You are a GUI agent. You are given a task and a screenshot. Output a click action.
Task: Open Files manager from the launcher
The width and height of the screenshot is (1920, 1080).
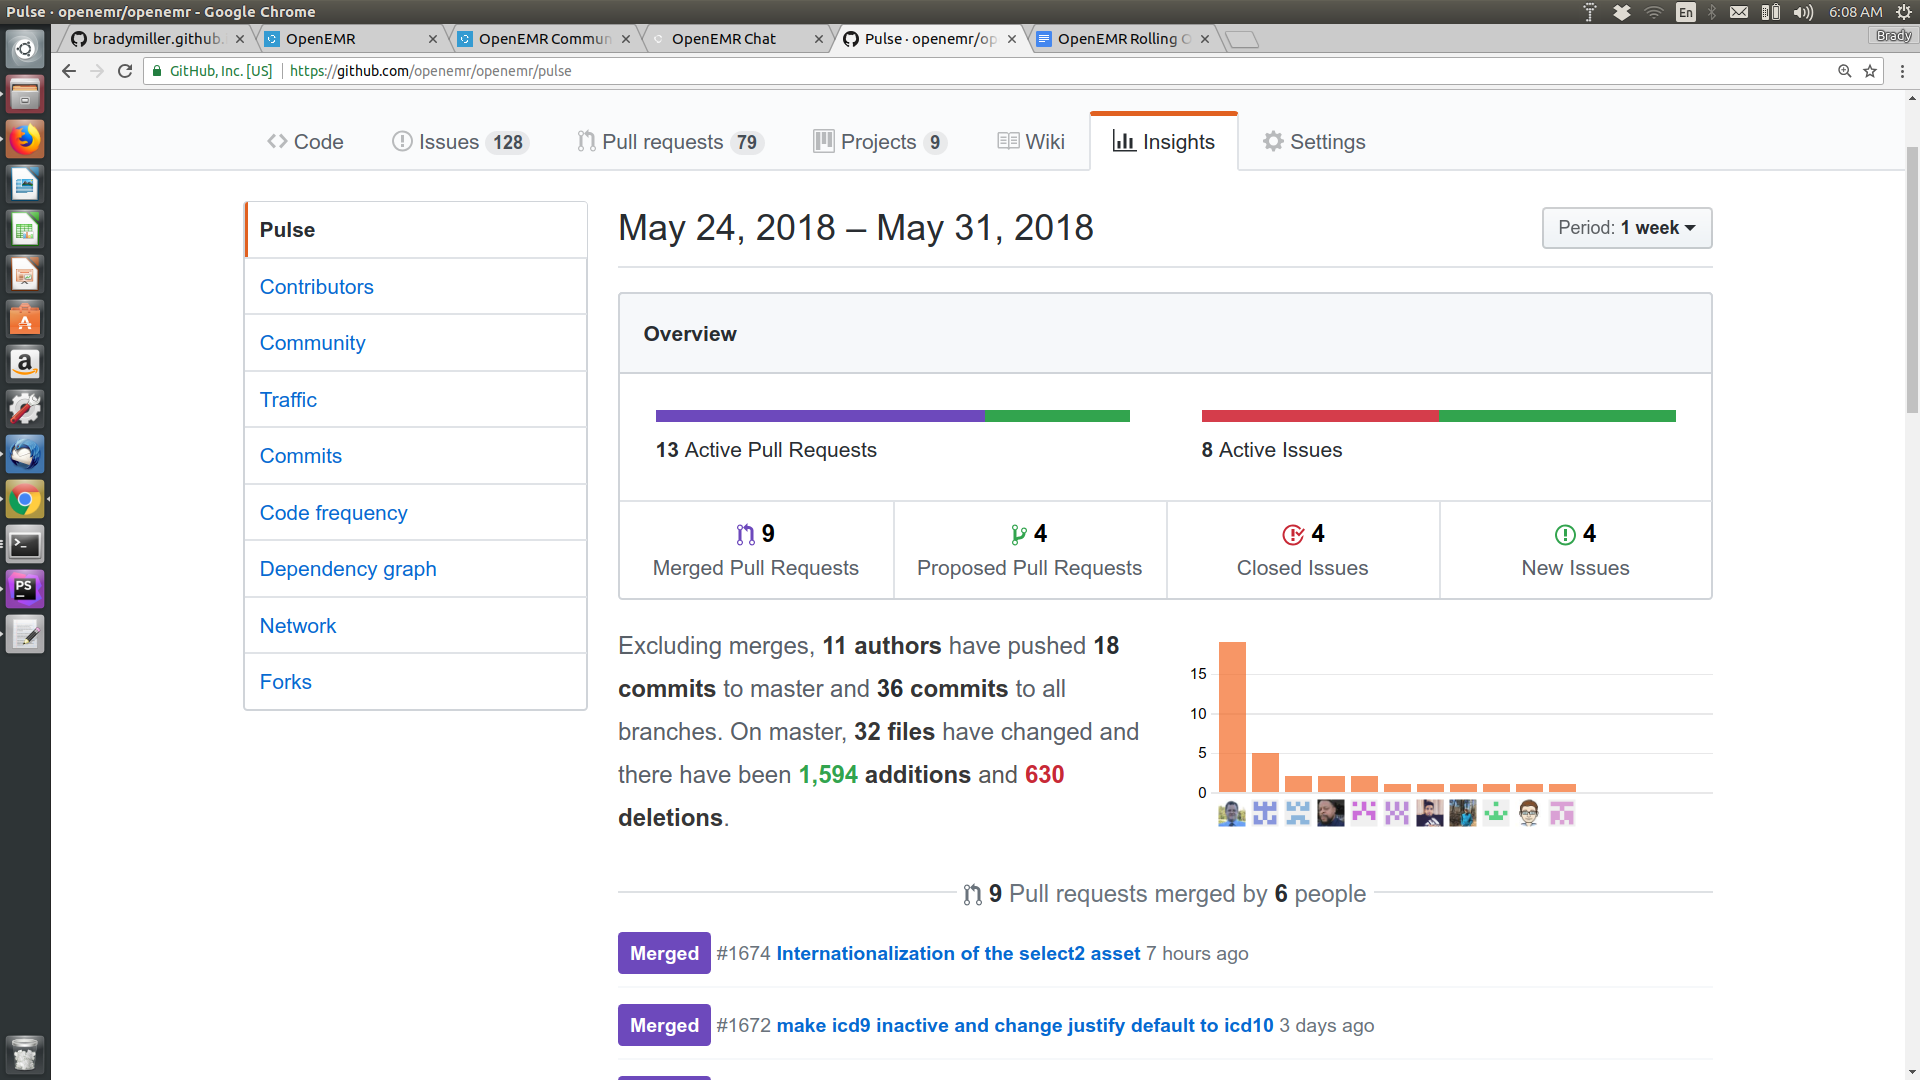tap(25, 94)
